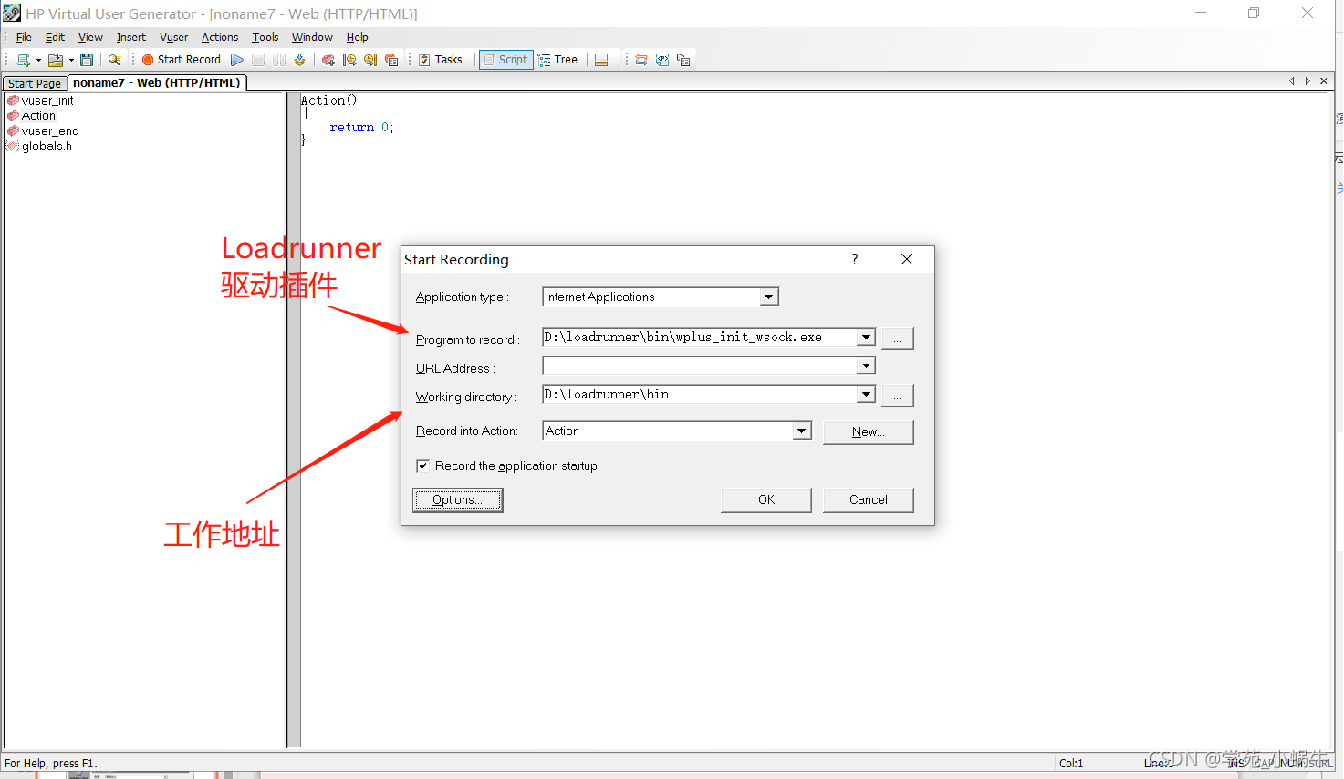Click the Save floppy disk icon
Image resolution: width=1344 pixels, height=779 pixels.
87,60
